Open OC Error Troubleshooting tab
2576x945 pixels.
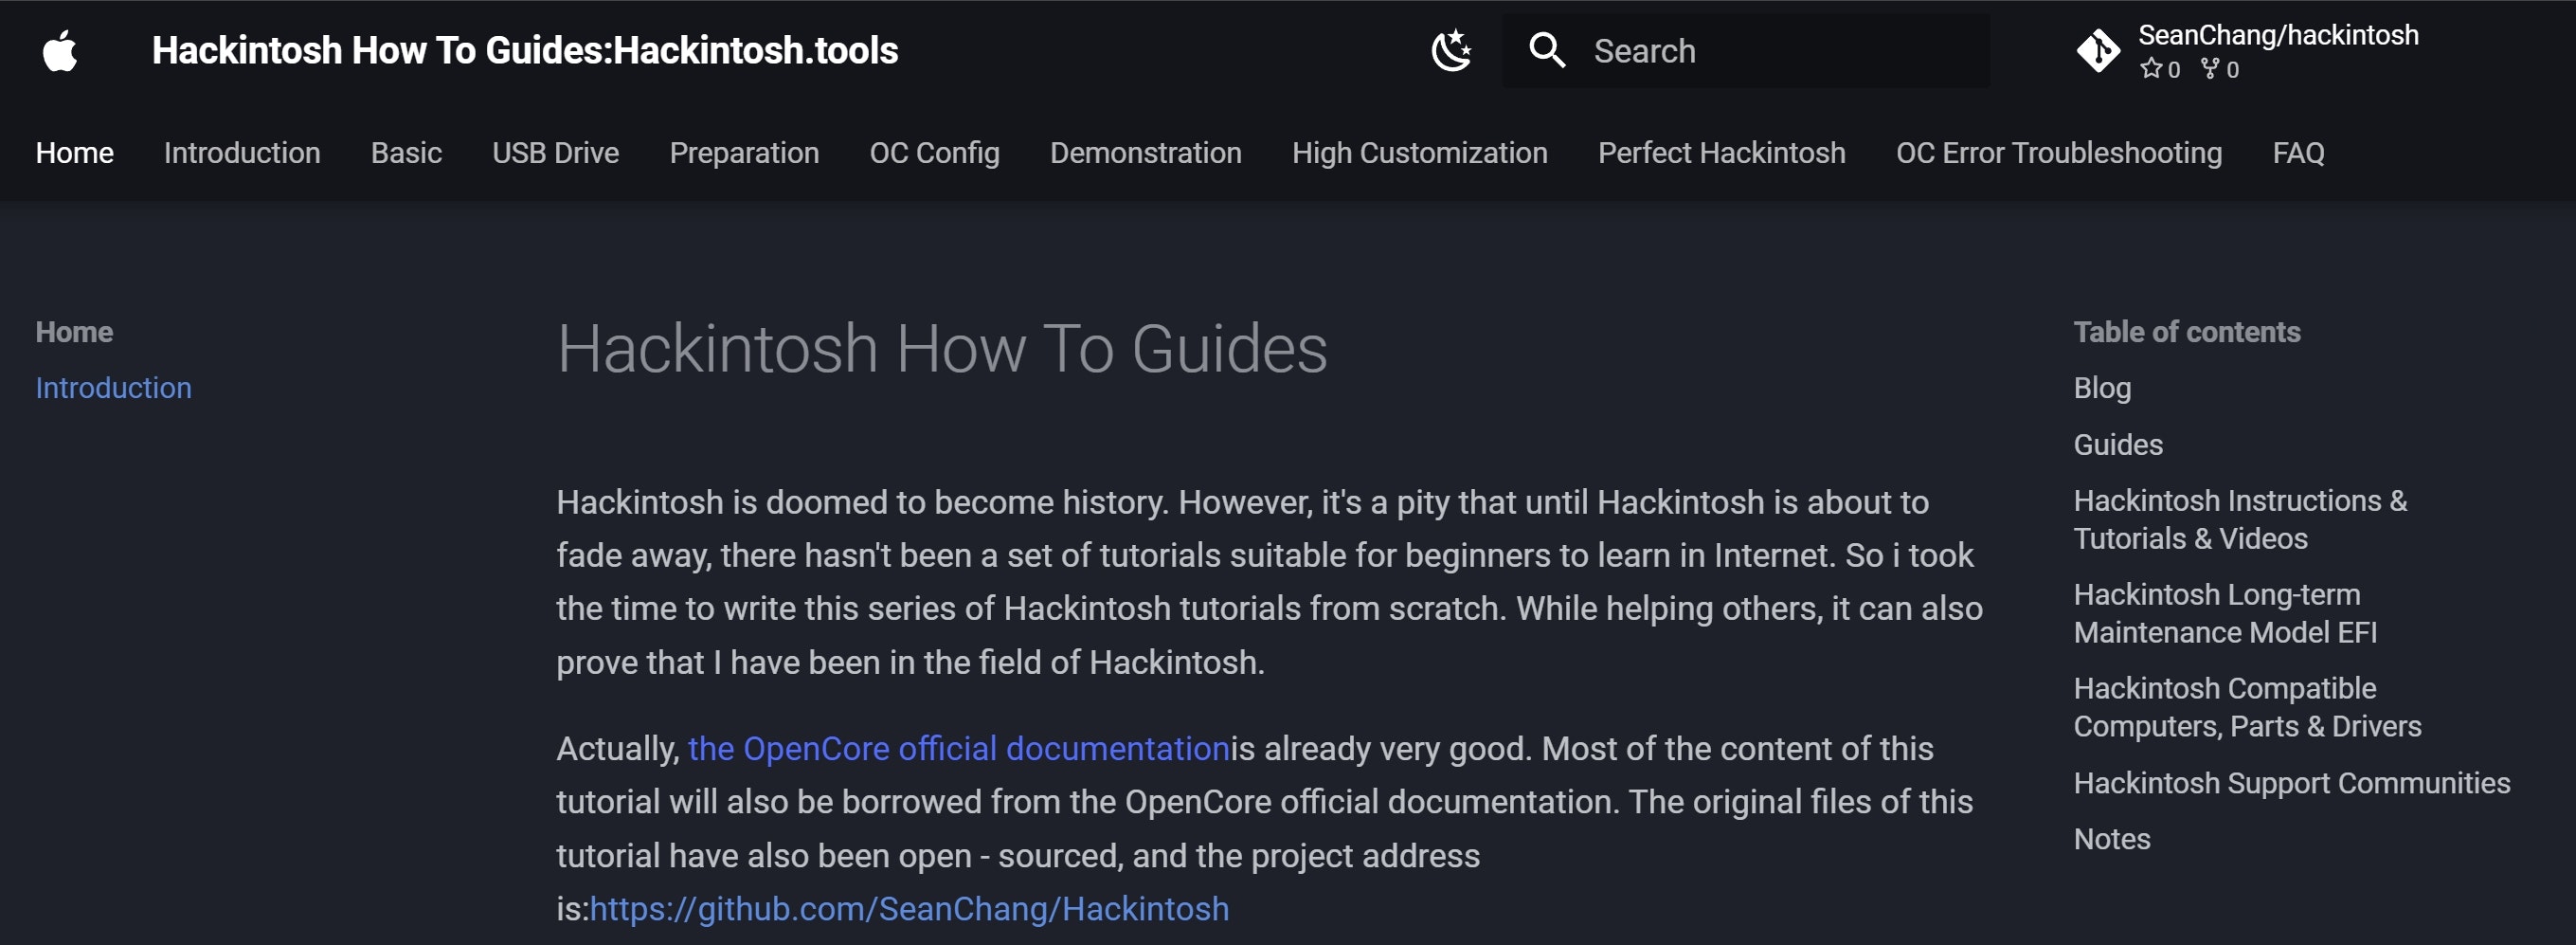(2059, 153)
